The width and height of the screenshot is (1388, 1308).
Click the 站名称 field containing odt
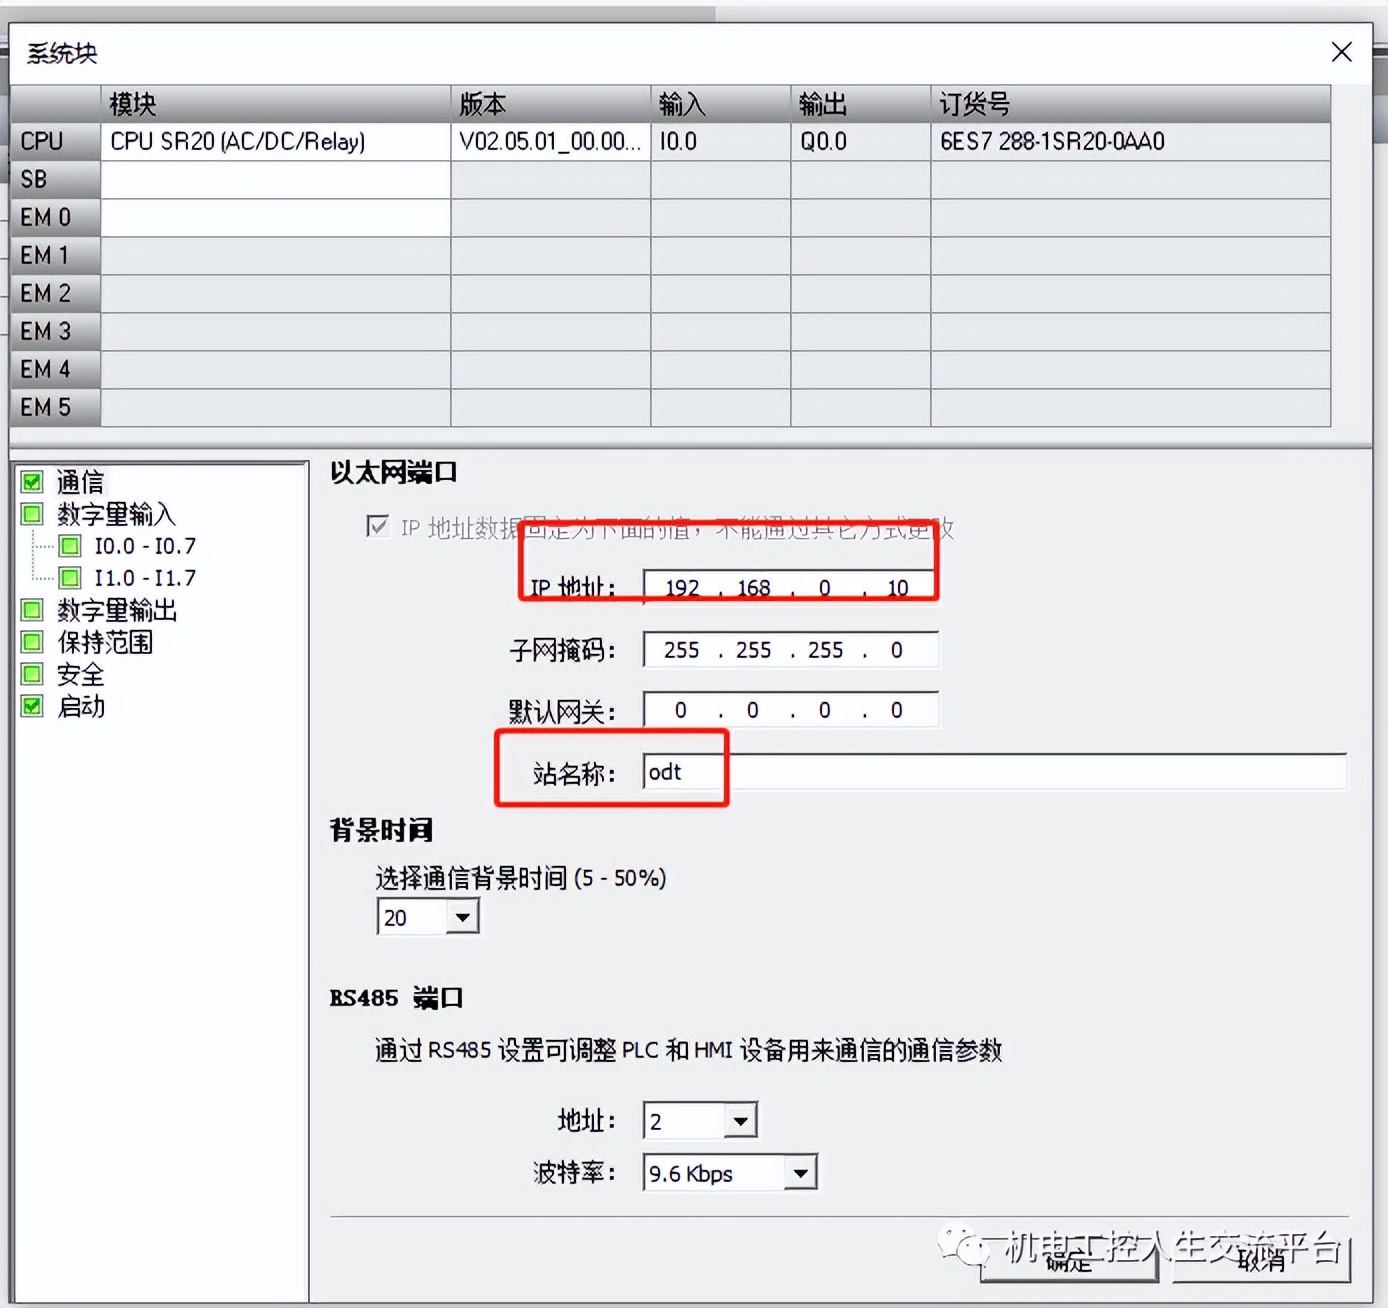tap(994, 772)
